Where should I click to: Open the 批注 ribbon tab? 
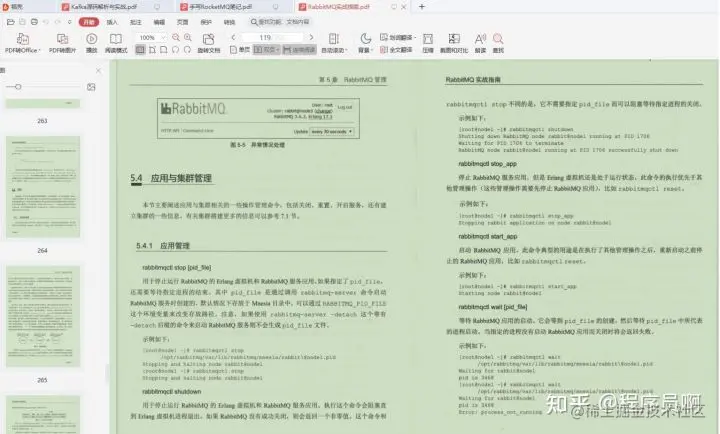click(135, 22)
